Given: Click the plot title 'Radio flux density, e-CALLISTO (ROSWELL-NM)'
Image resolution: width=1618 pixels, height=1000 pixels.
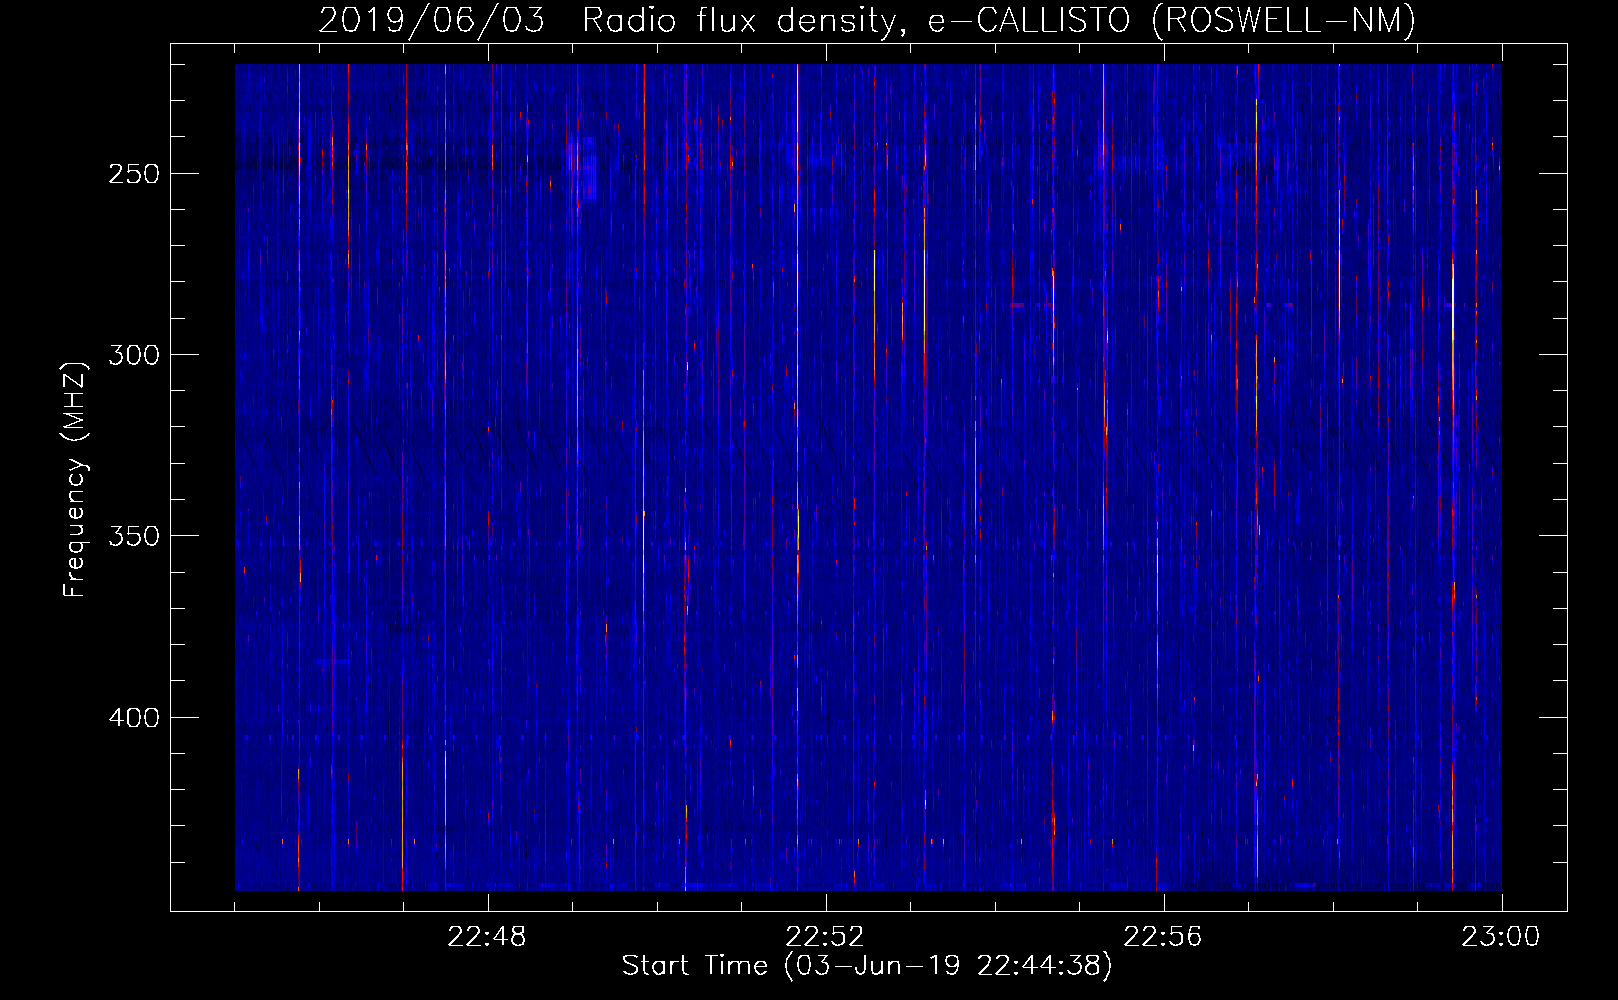Looking at the screenshot, I should coord(999,20).
